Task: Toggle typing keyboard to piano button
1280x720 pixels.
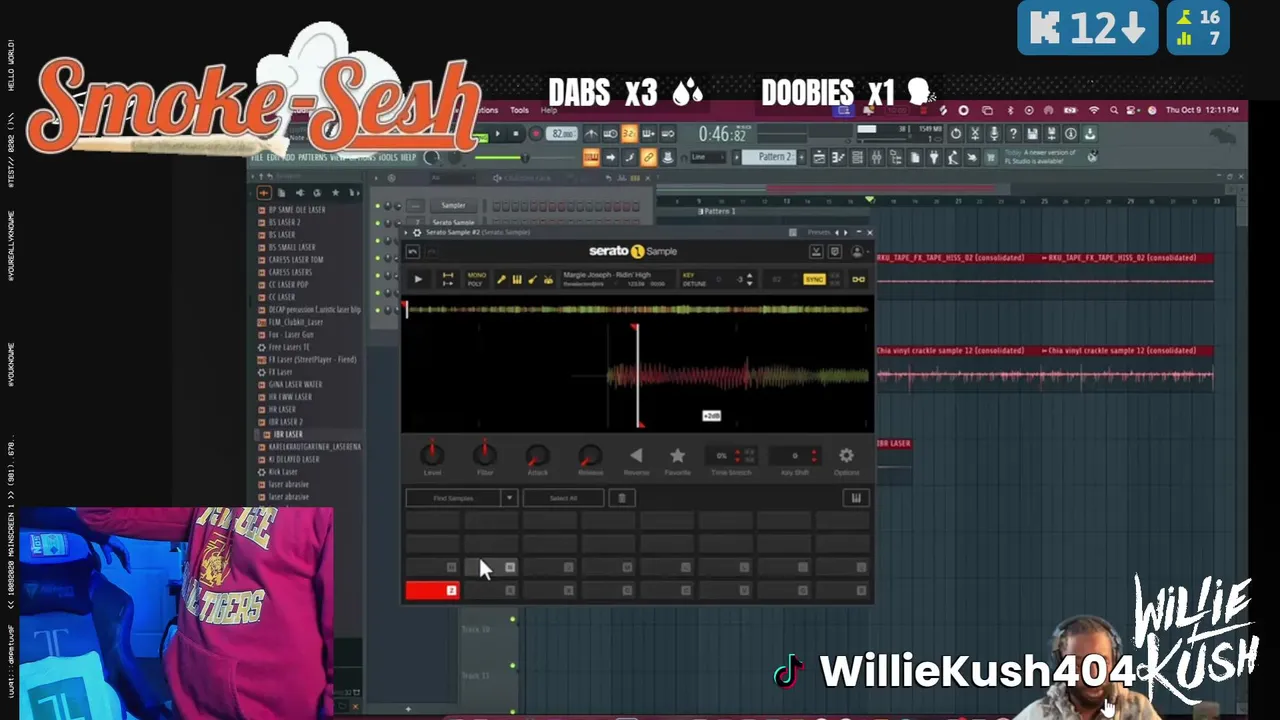Action: (591, 157)
